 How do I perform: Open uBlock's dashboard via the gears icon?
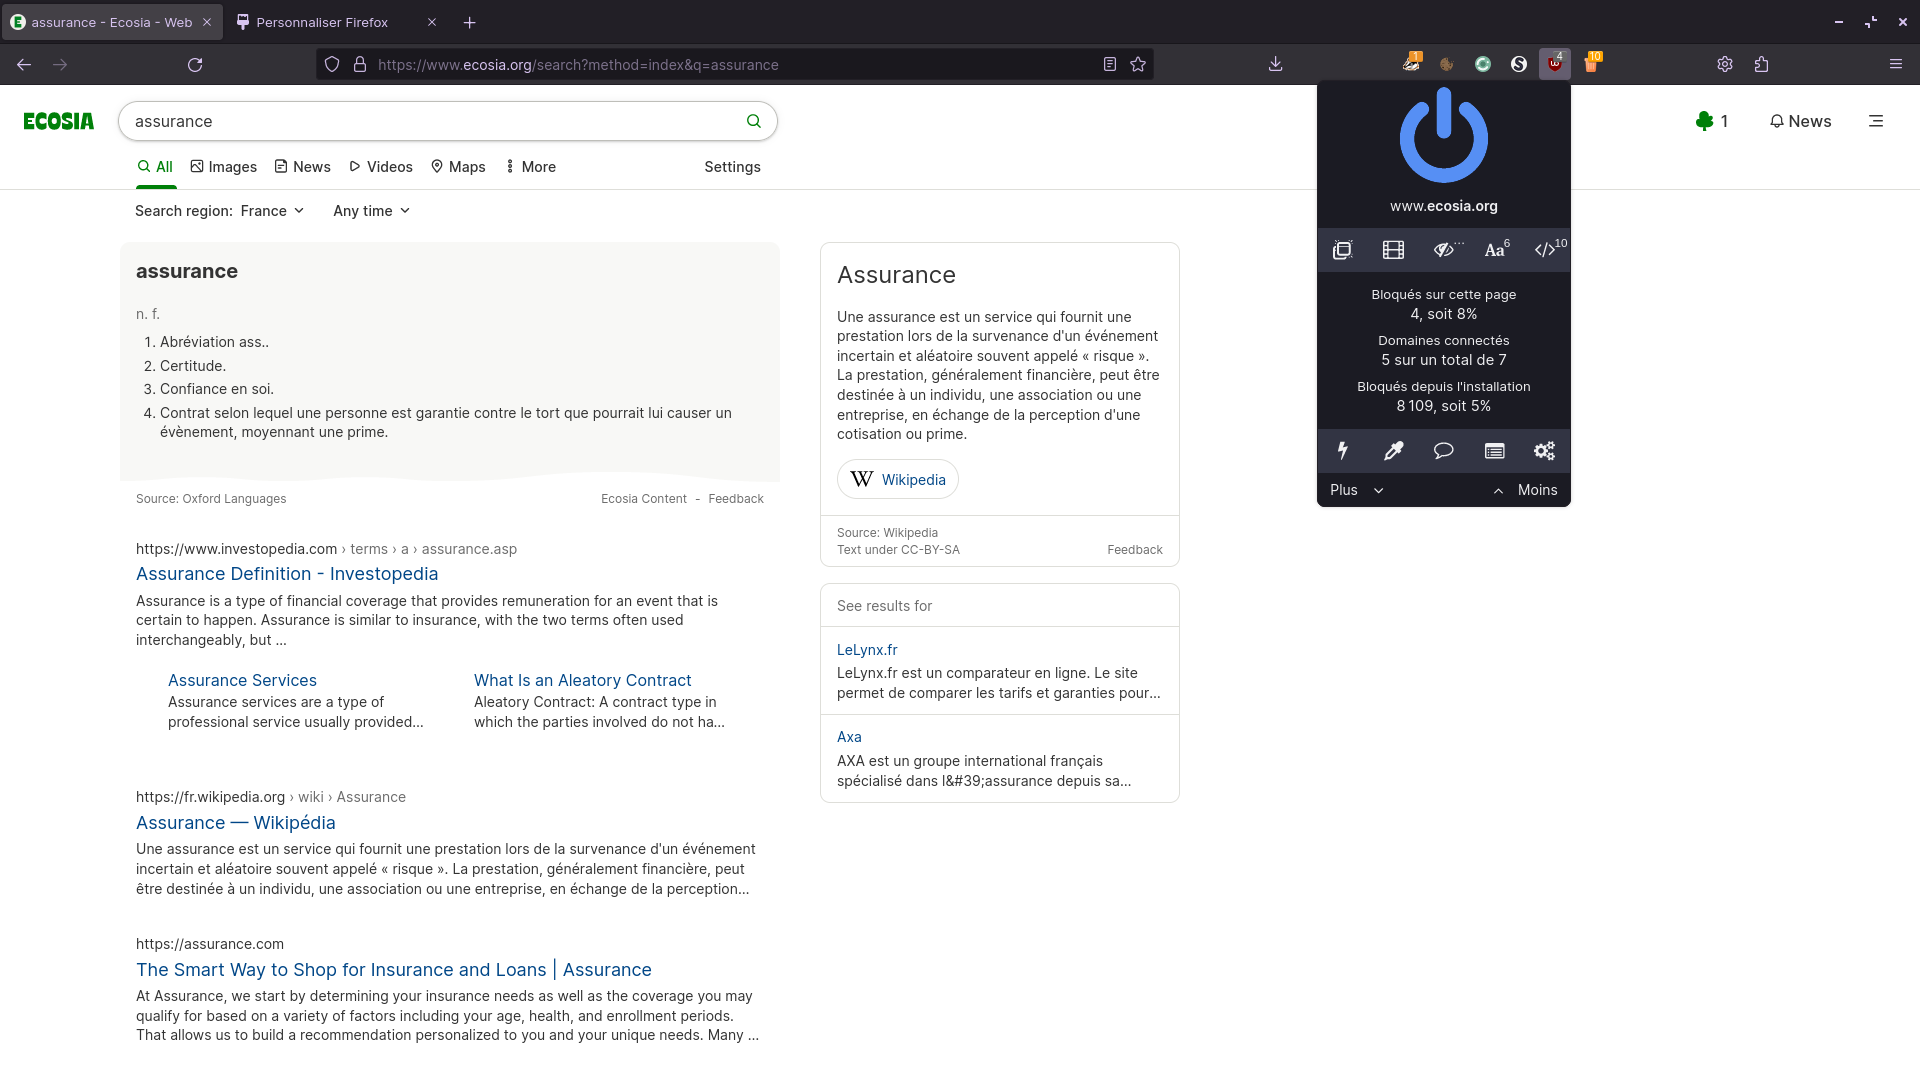pyautogui.click(x=1543, y=450)
